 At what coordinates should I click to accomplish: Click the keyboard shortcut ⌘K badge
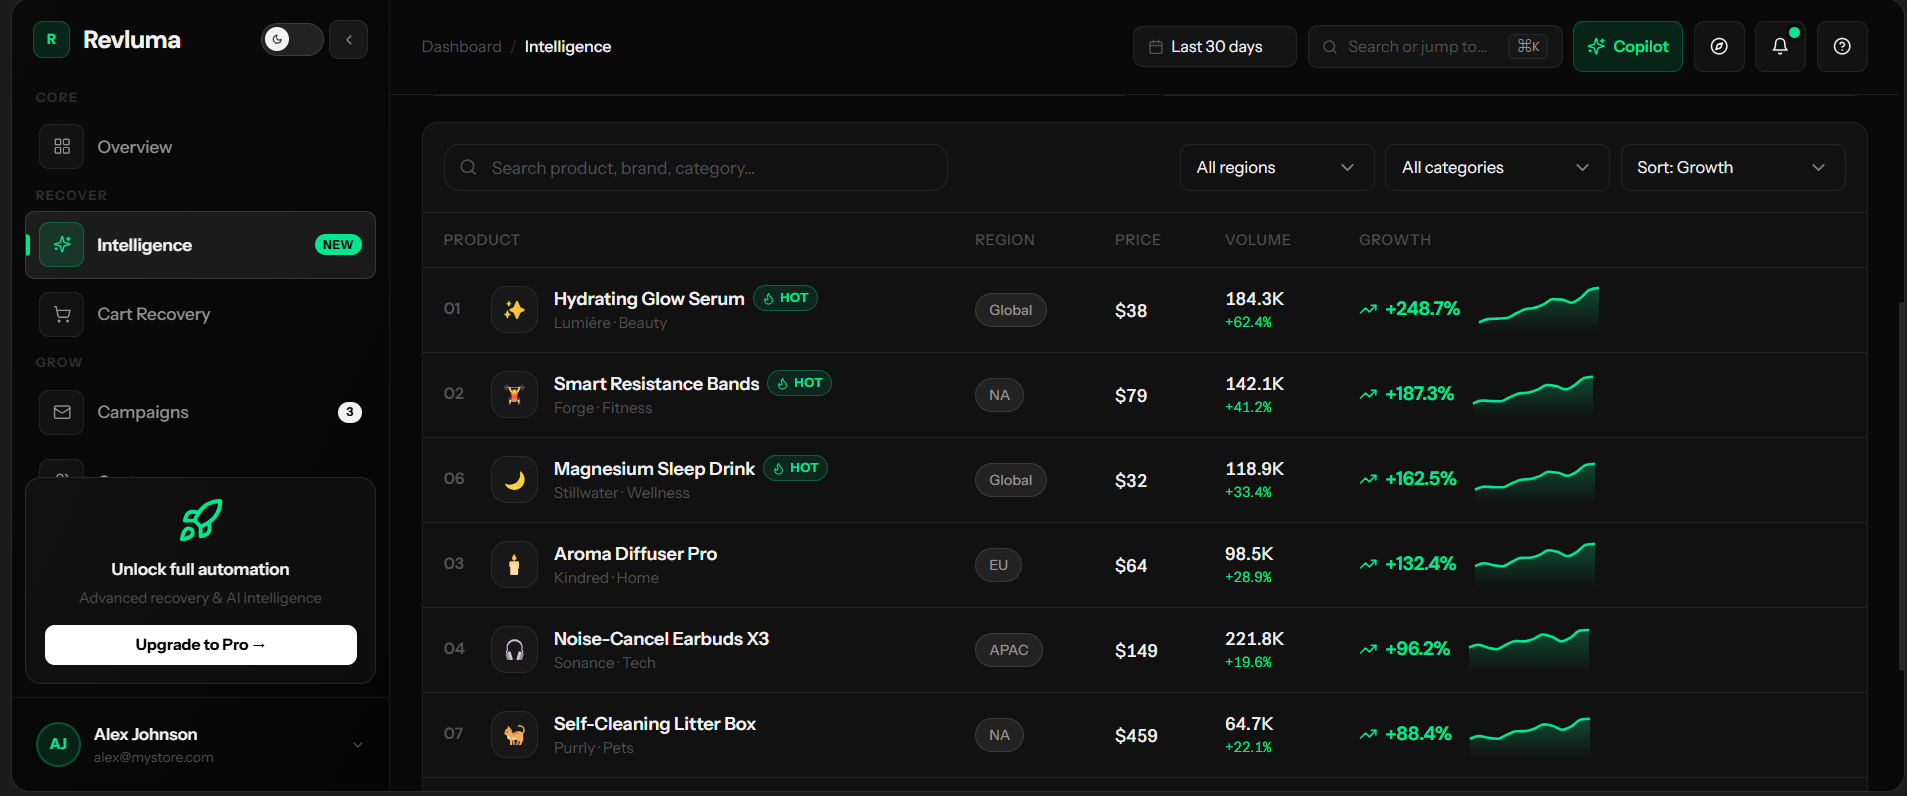[1528, 47]
